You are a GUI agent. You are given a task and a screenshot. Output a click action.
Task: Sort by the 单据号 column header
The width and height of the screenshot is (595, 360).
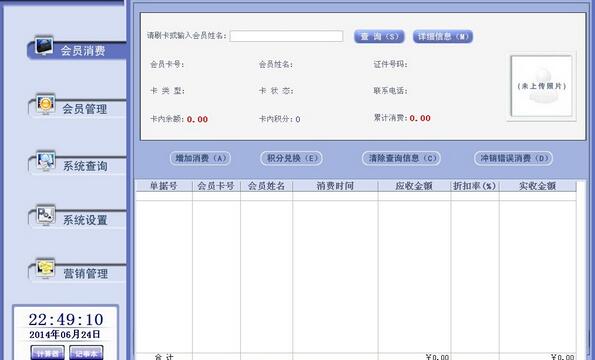pos(164,186)
